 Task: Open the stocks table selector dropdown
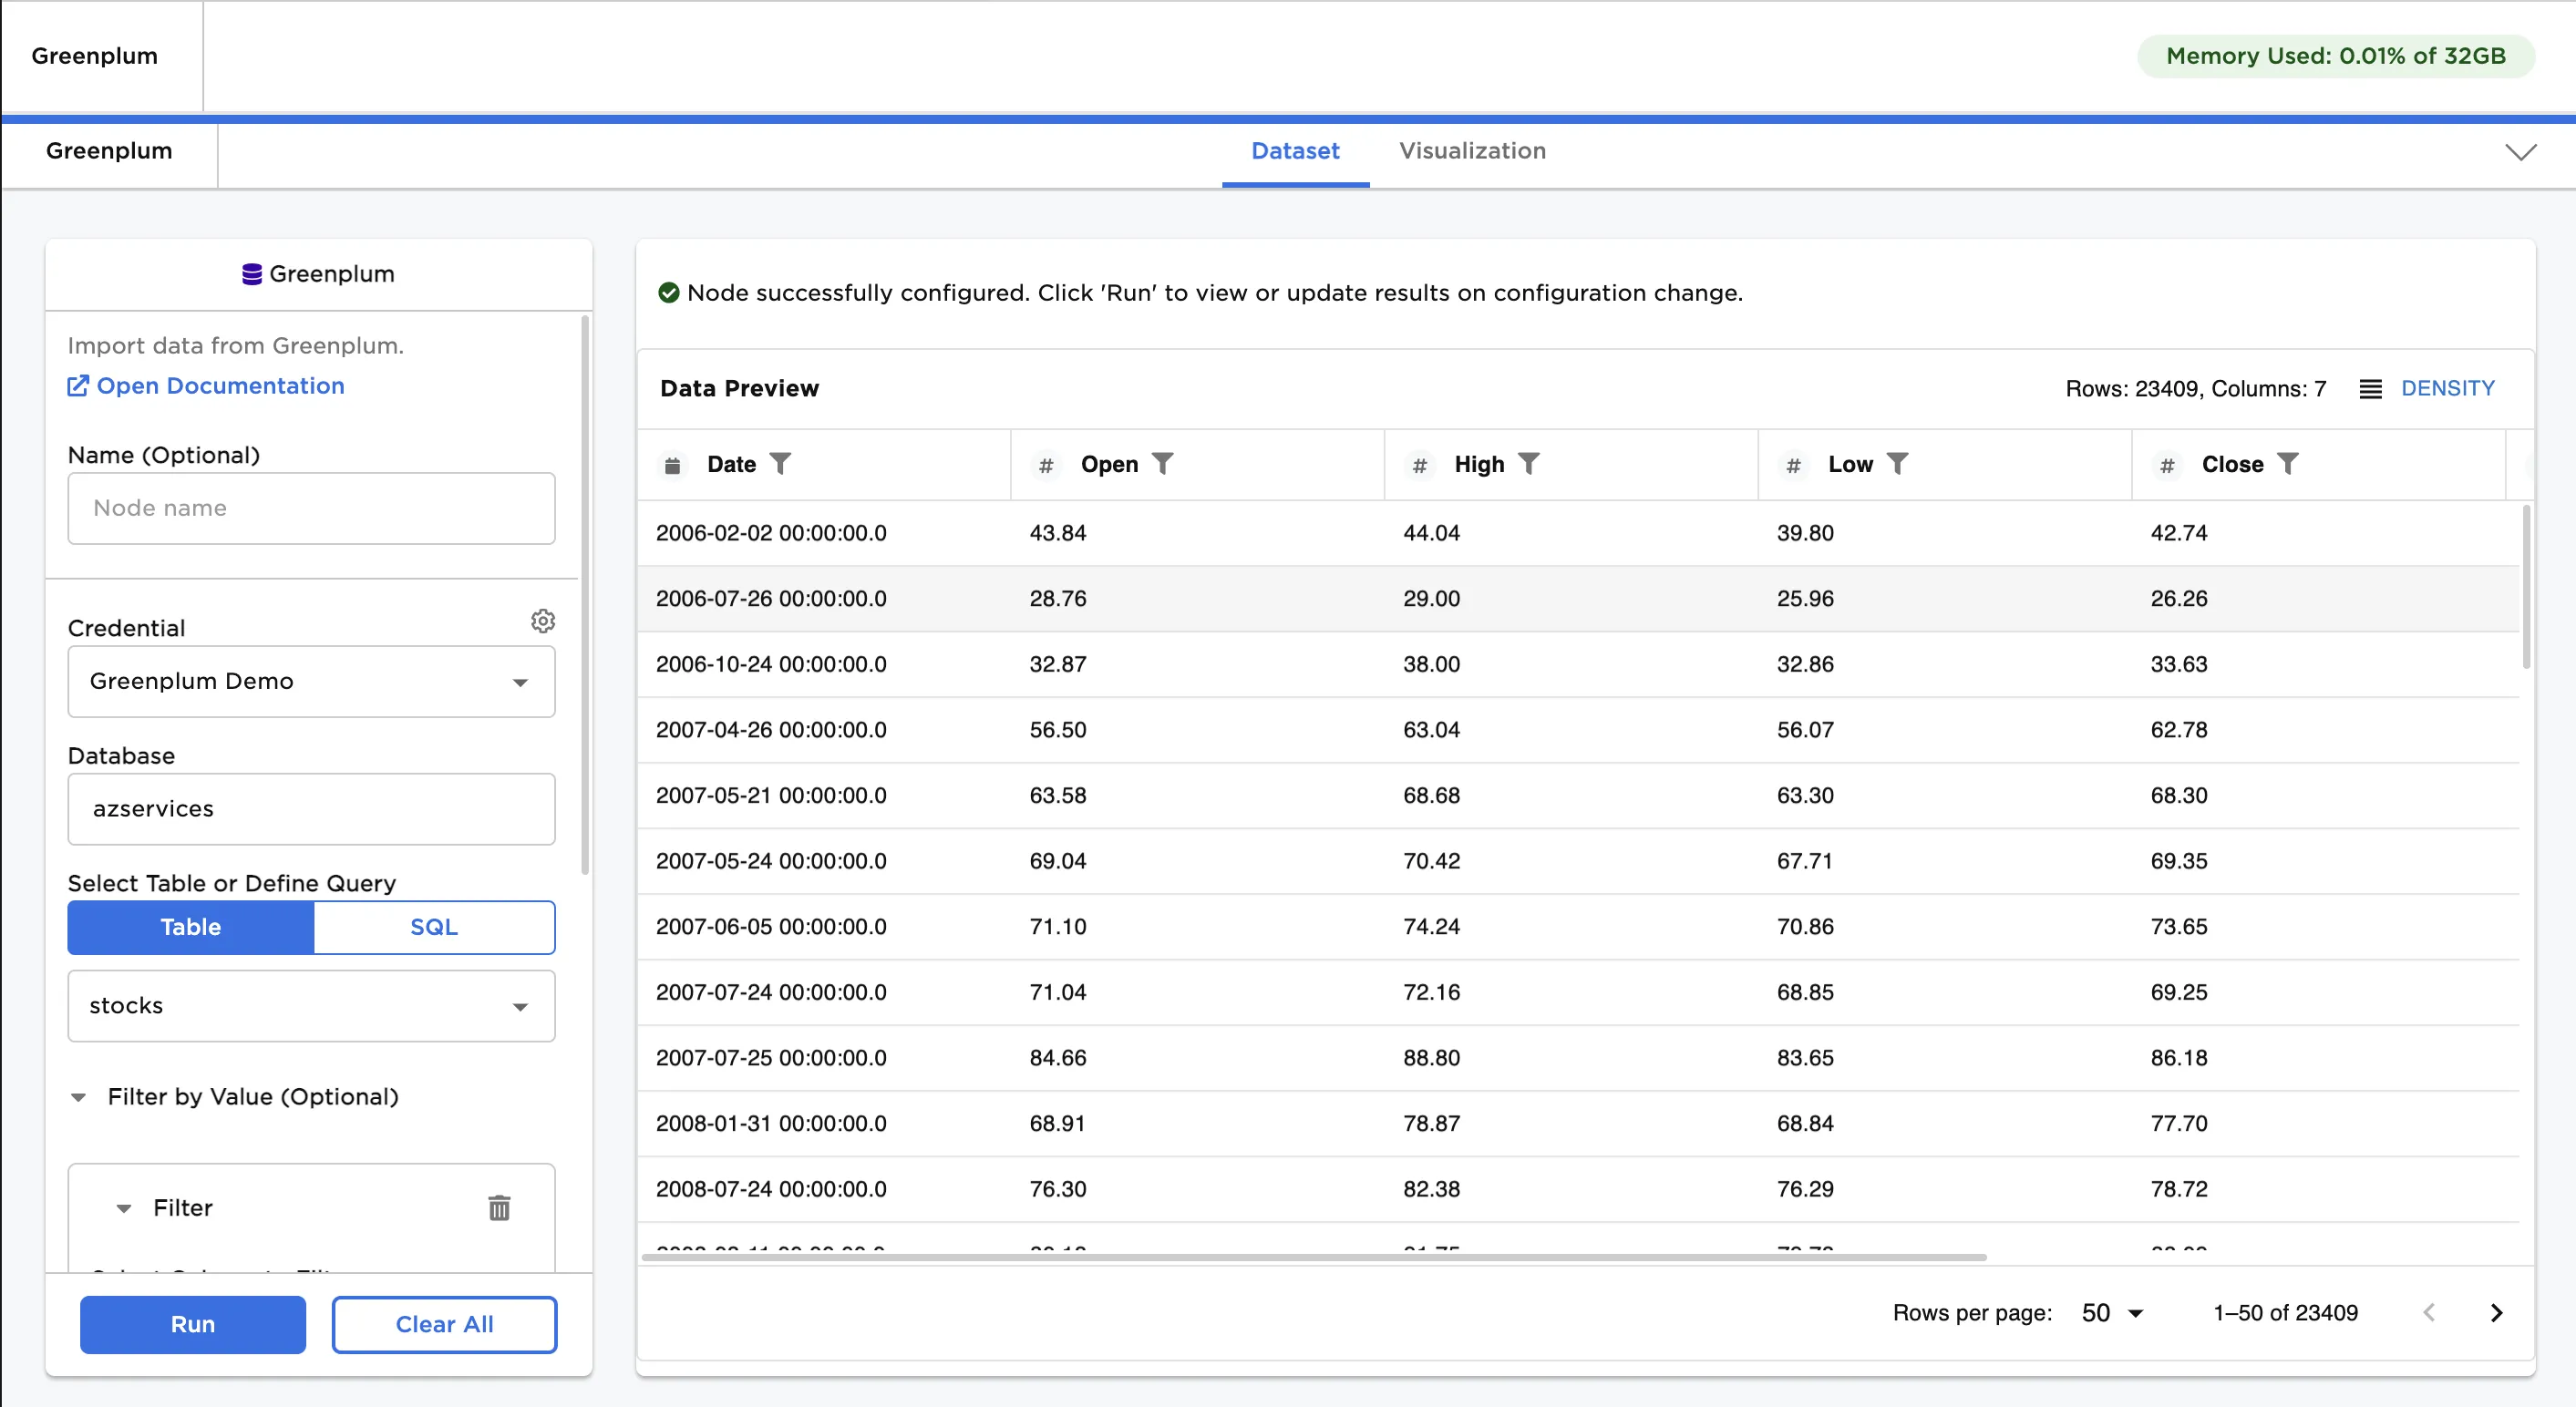pyautogui.click(x=310, y=1006)
